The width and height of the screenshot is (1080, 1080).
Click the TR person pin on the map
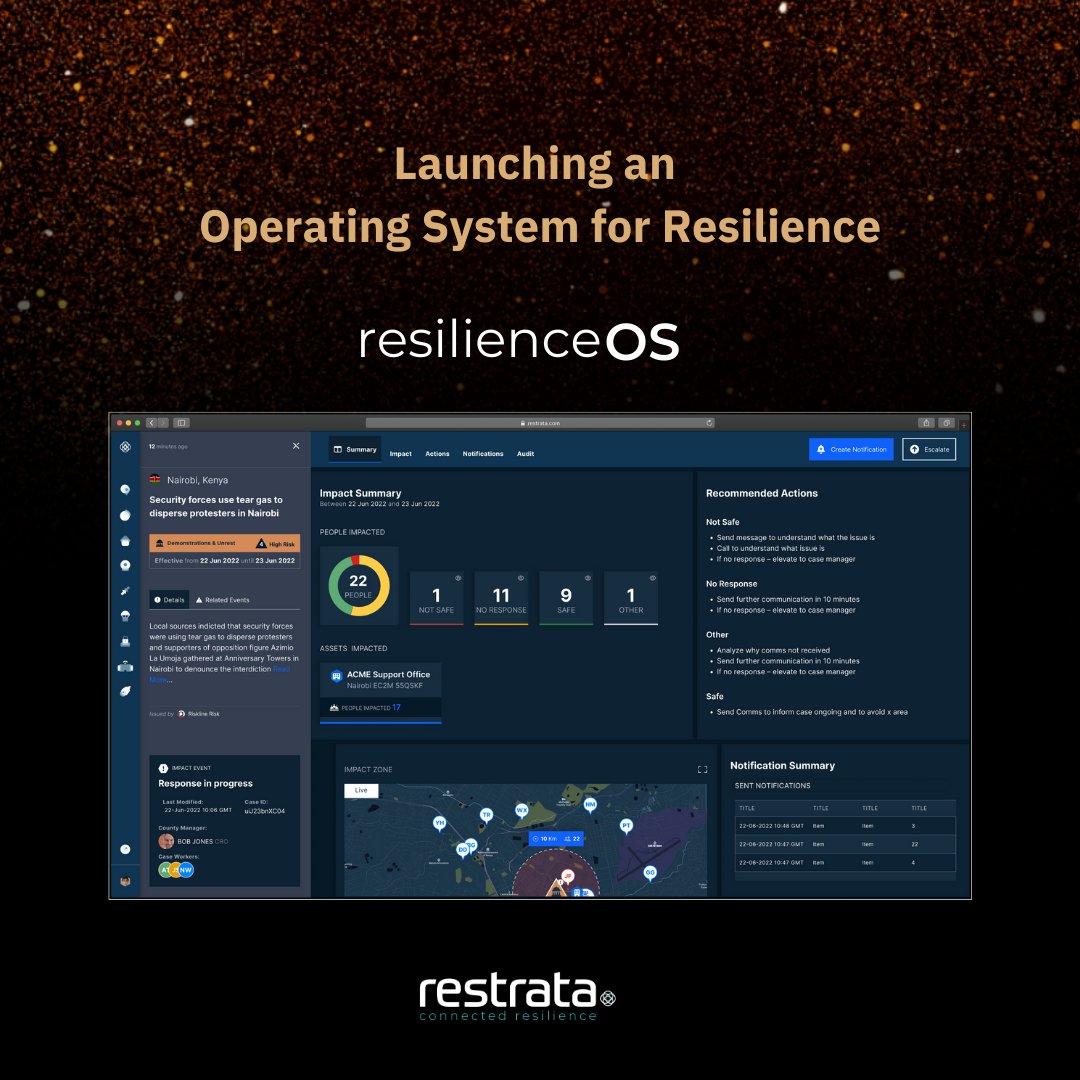486,816
